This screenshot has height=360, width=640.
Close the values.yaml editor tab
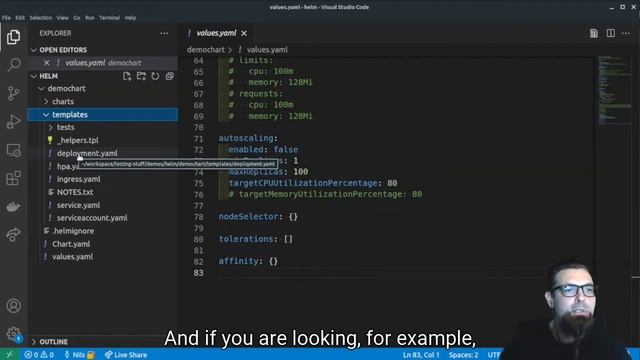click(244, 33)
